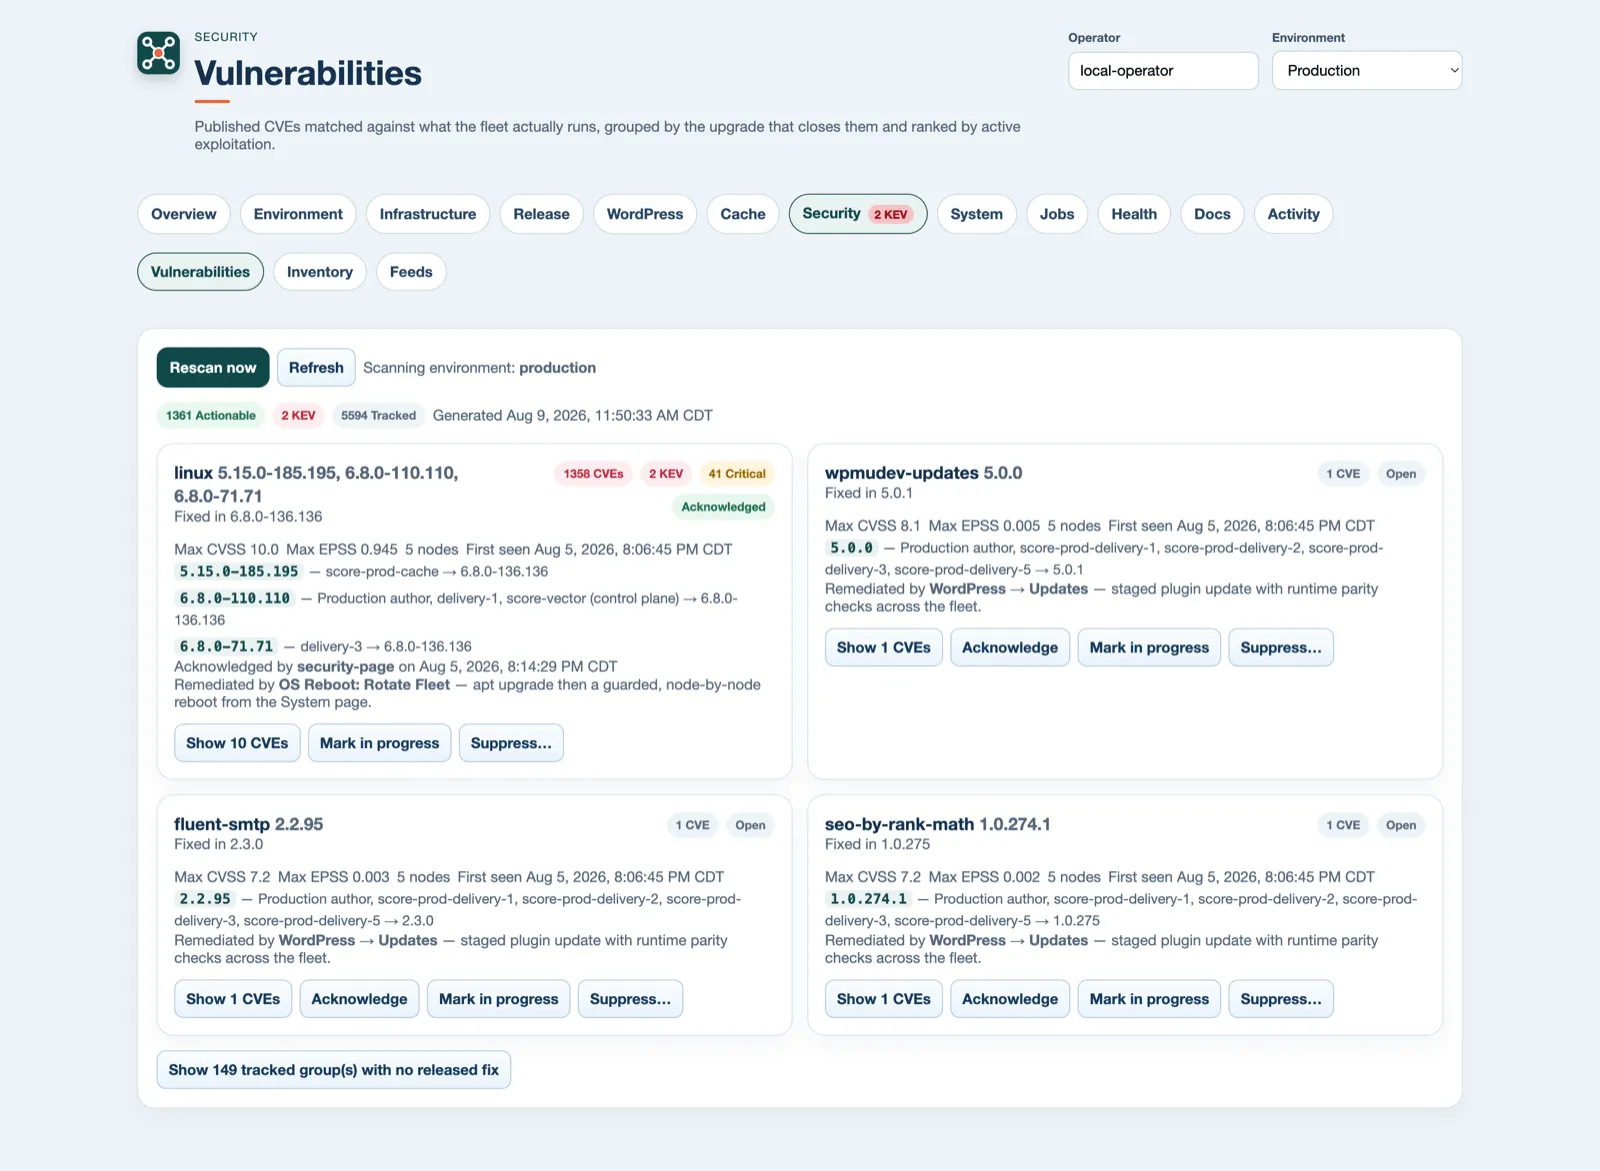Open the Environment dropdown showing Production
The image size is (1600, 1171).
coord(1367,71)
